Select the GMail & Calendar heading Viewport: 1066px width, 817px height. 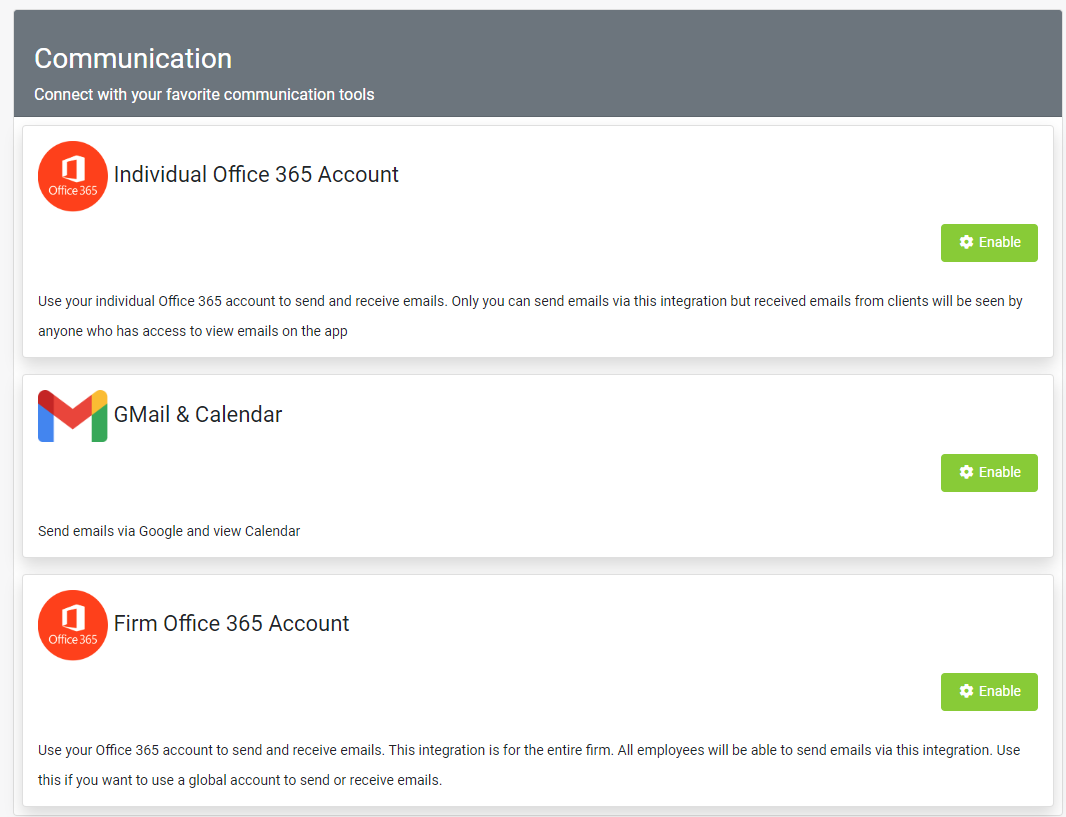point(198,415)
